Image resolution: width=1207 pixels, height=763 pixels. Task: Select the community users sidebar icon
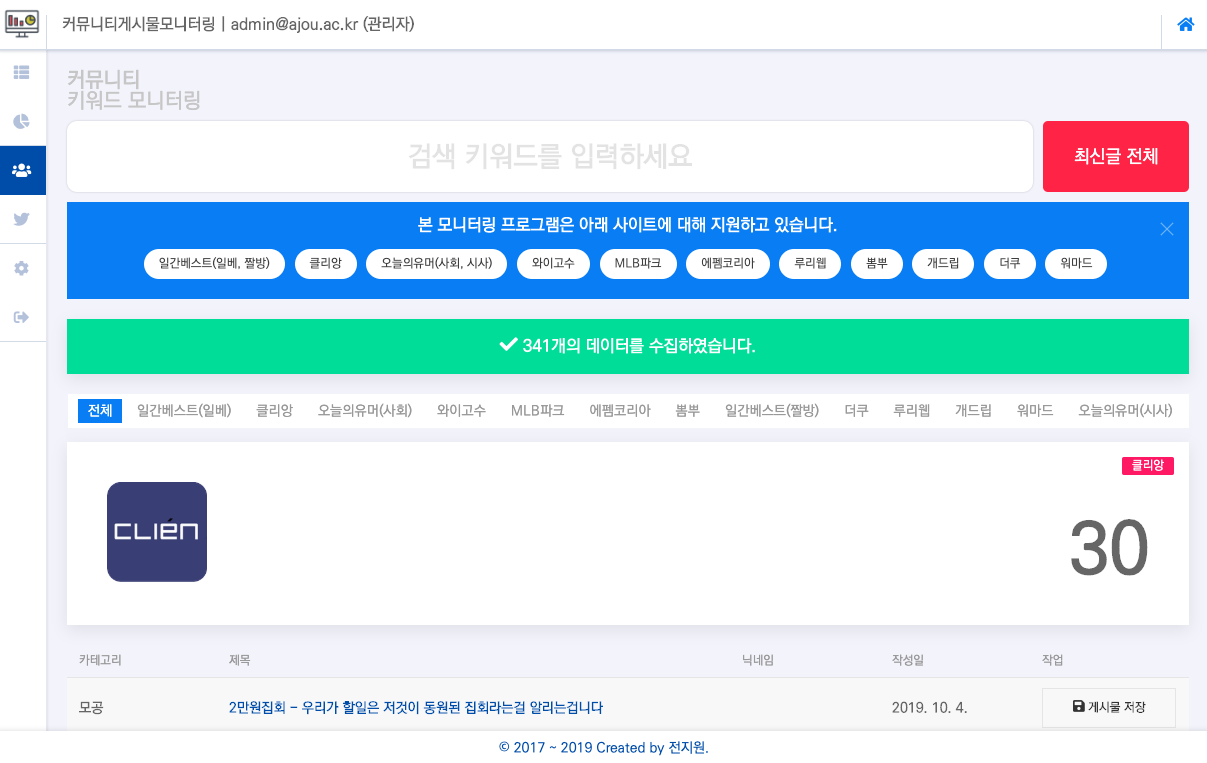pyautogui.click(x=21, y=170)
